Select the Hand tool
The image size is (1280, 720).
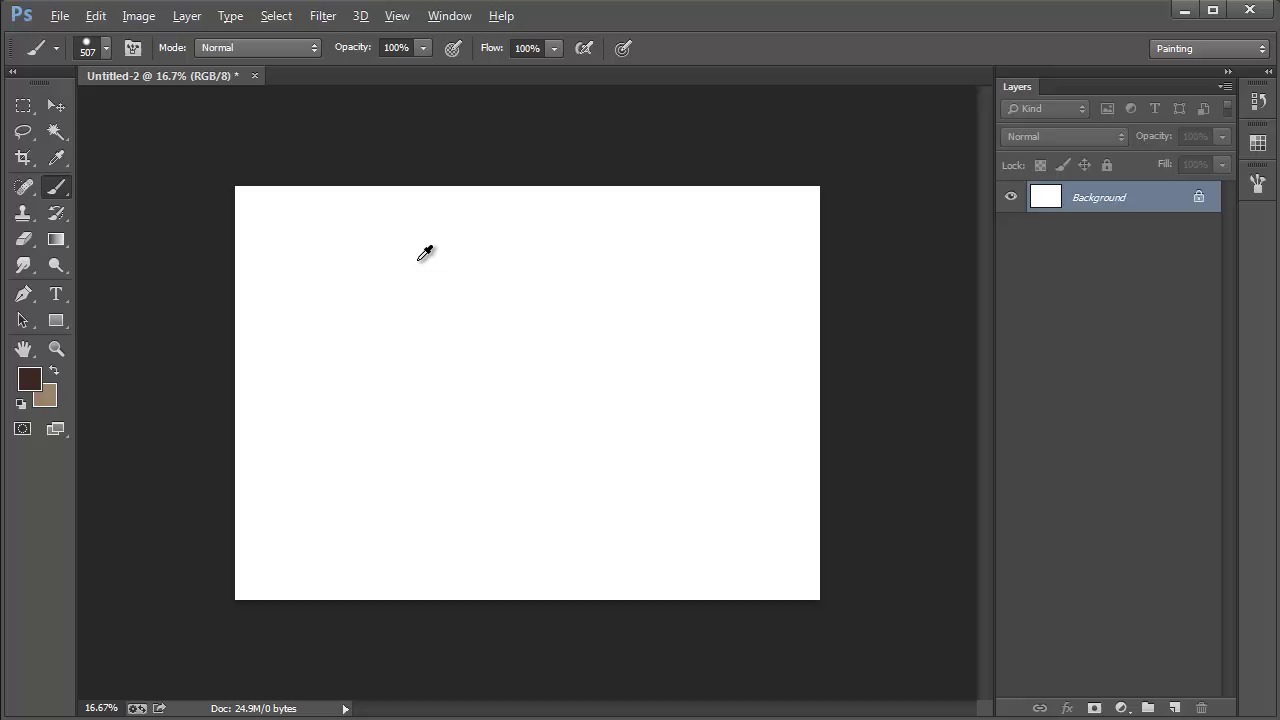(x=23, y=349)
